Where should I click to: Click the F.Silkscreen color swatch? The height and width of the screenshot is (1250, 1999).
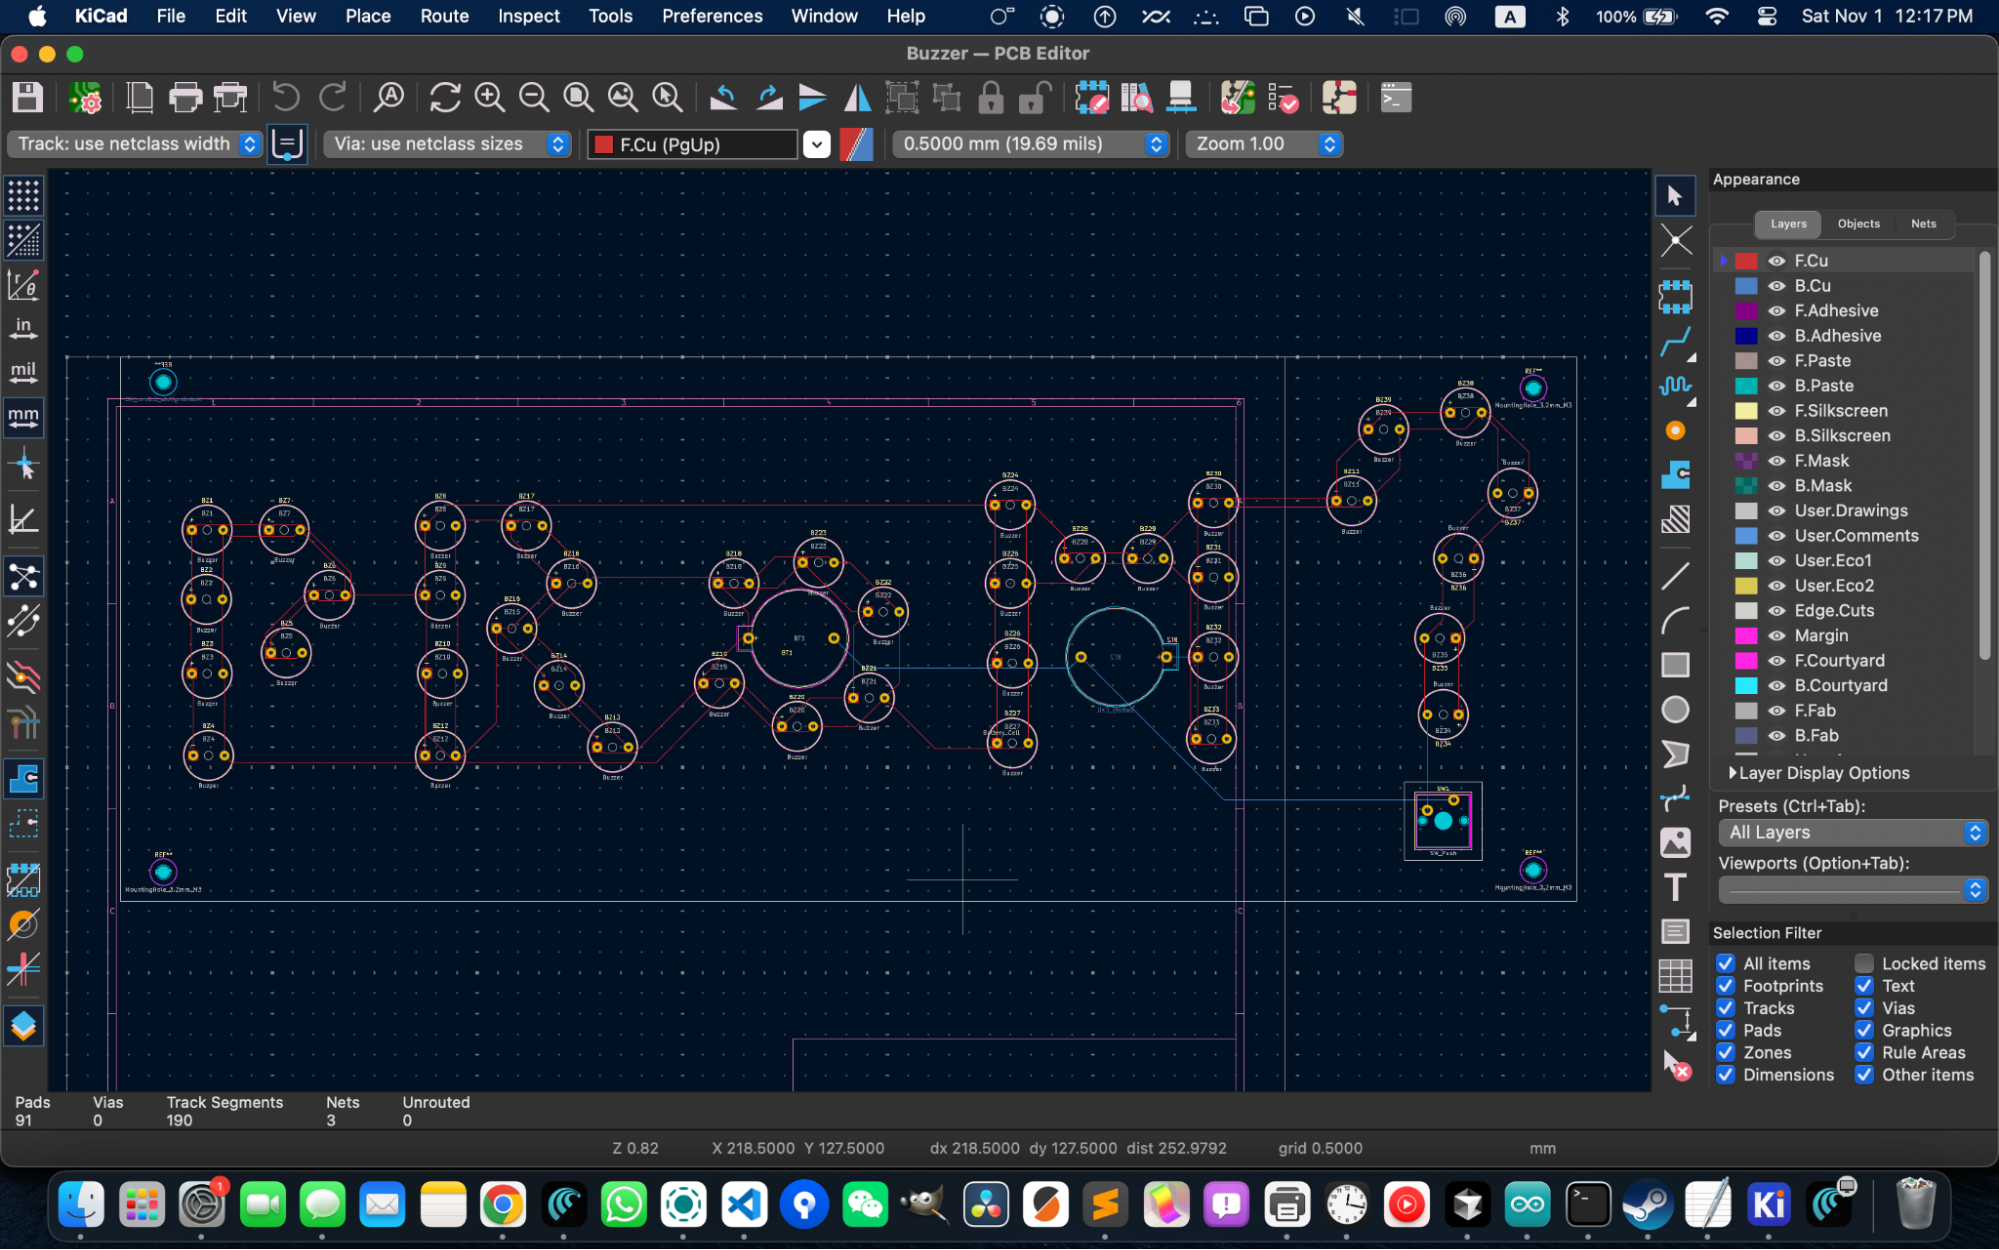click(x=1746, y=411)
